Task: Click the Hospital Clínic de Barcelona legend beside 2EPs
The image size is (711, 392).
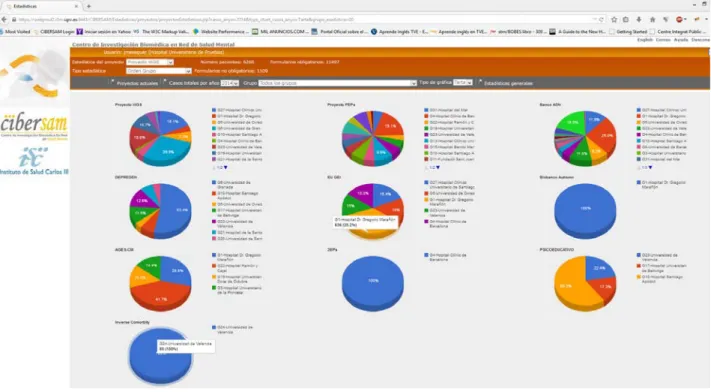Action: pyautogui.click(x=448, y=257)
